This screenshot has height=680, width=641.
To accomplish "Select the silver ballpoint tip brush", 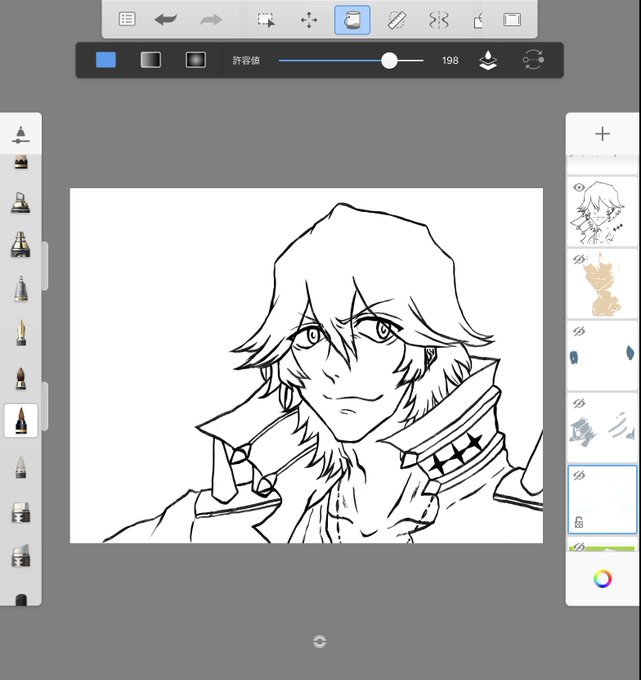I will click(21, 289).
